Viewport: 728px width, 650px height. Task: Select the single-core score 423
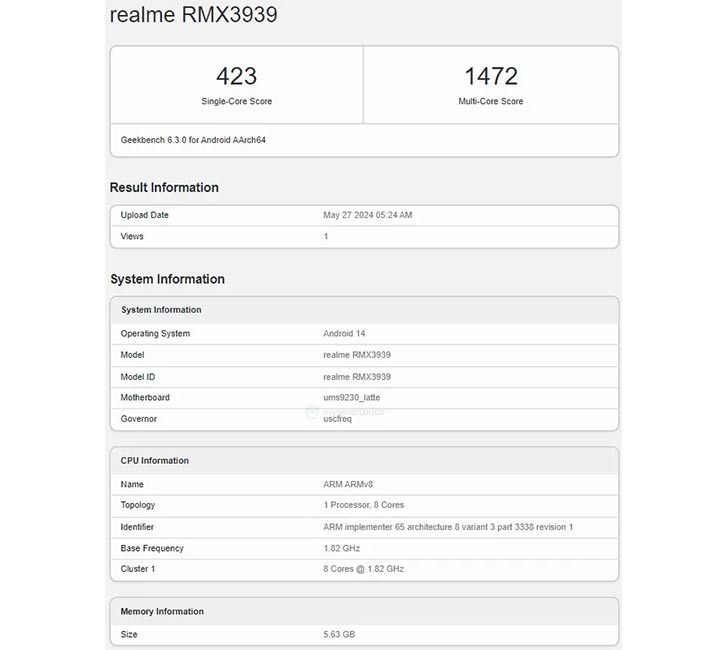236,76
